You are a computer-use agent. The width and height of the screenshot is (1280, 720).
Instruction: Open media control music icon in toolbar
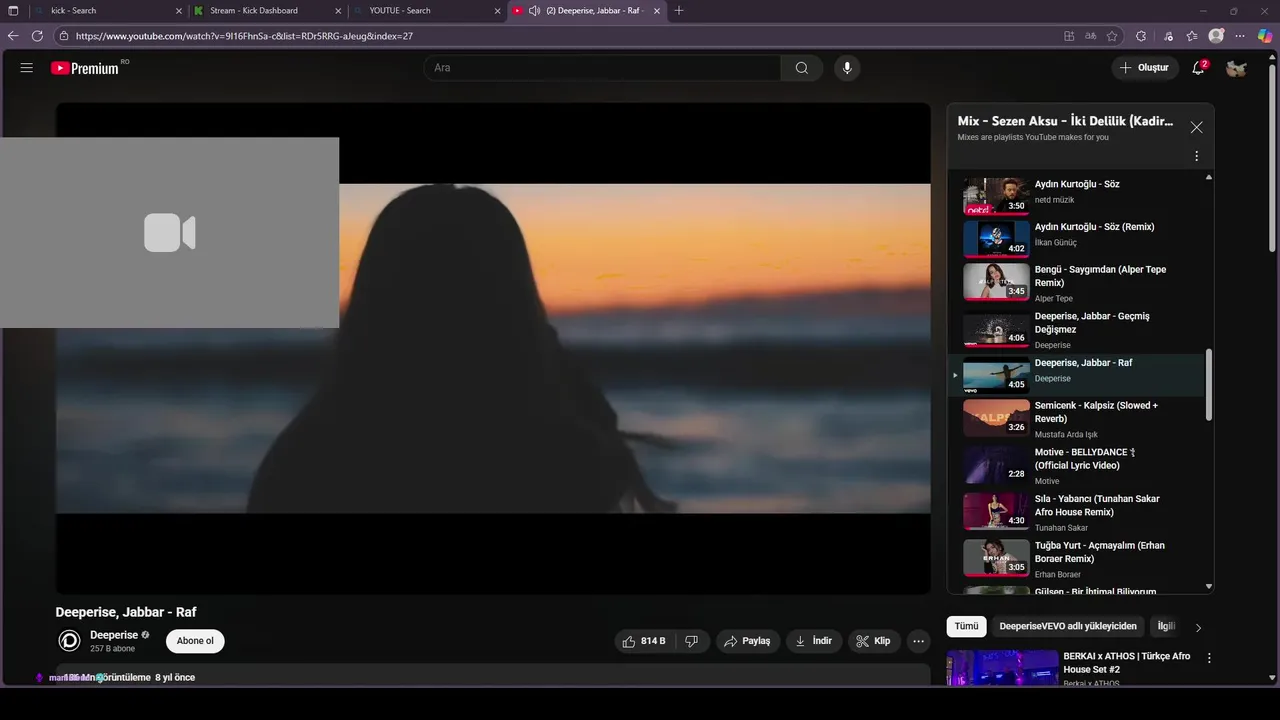coord(1168,36)
